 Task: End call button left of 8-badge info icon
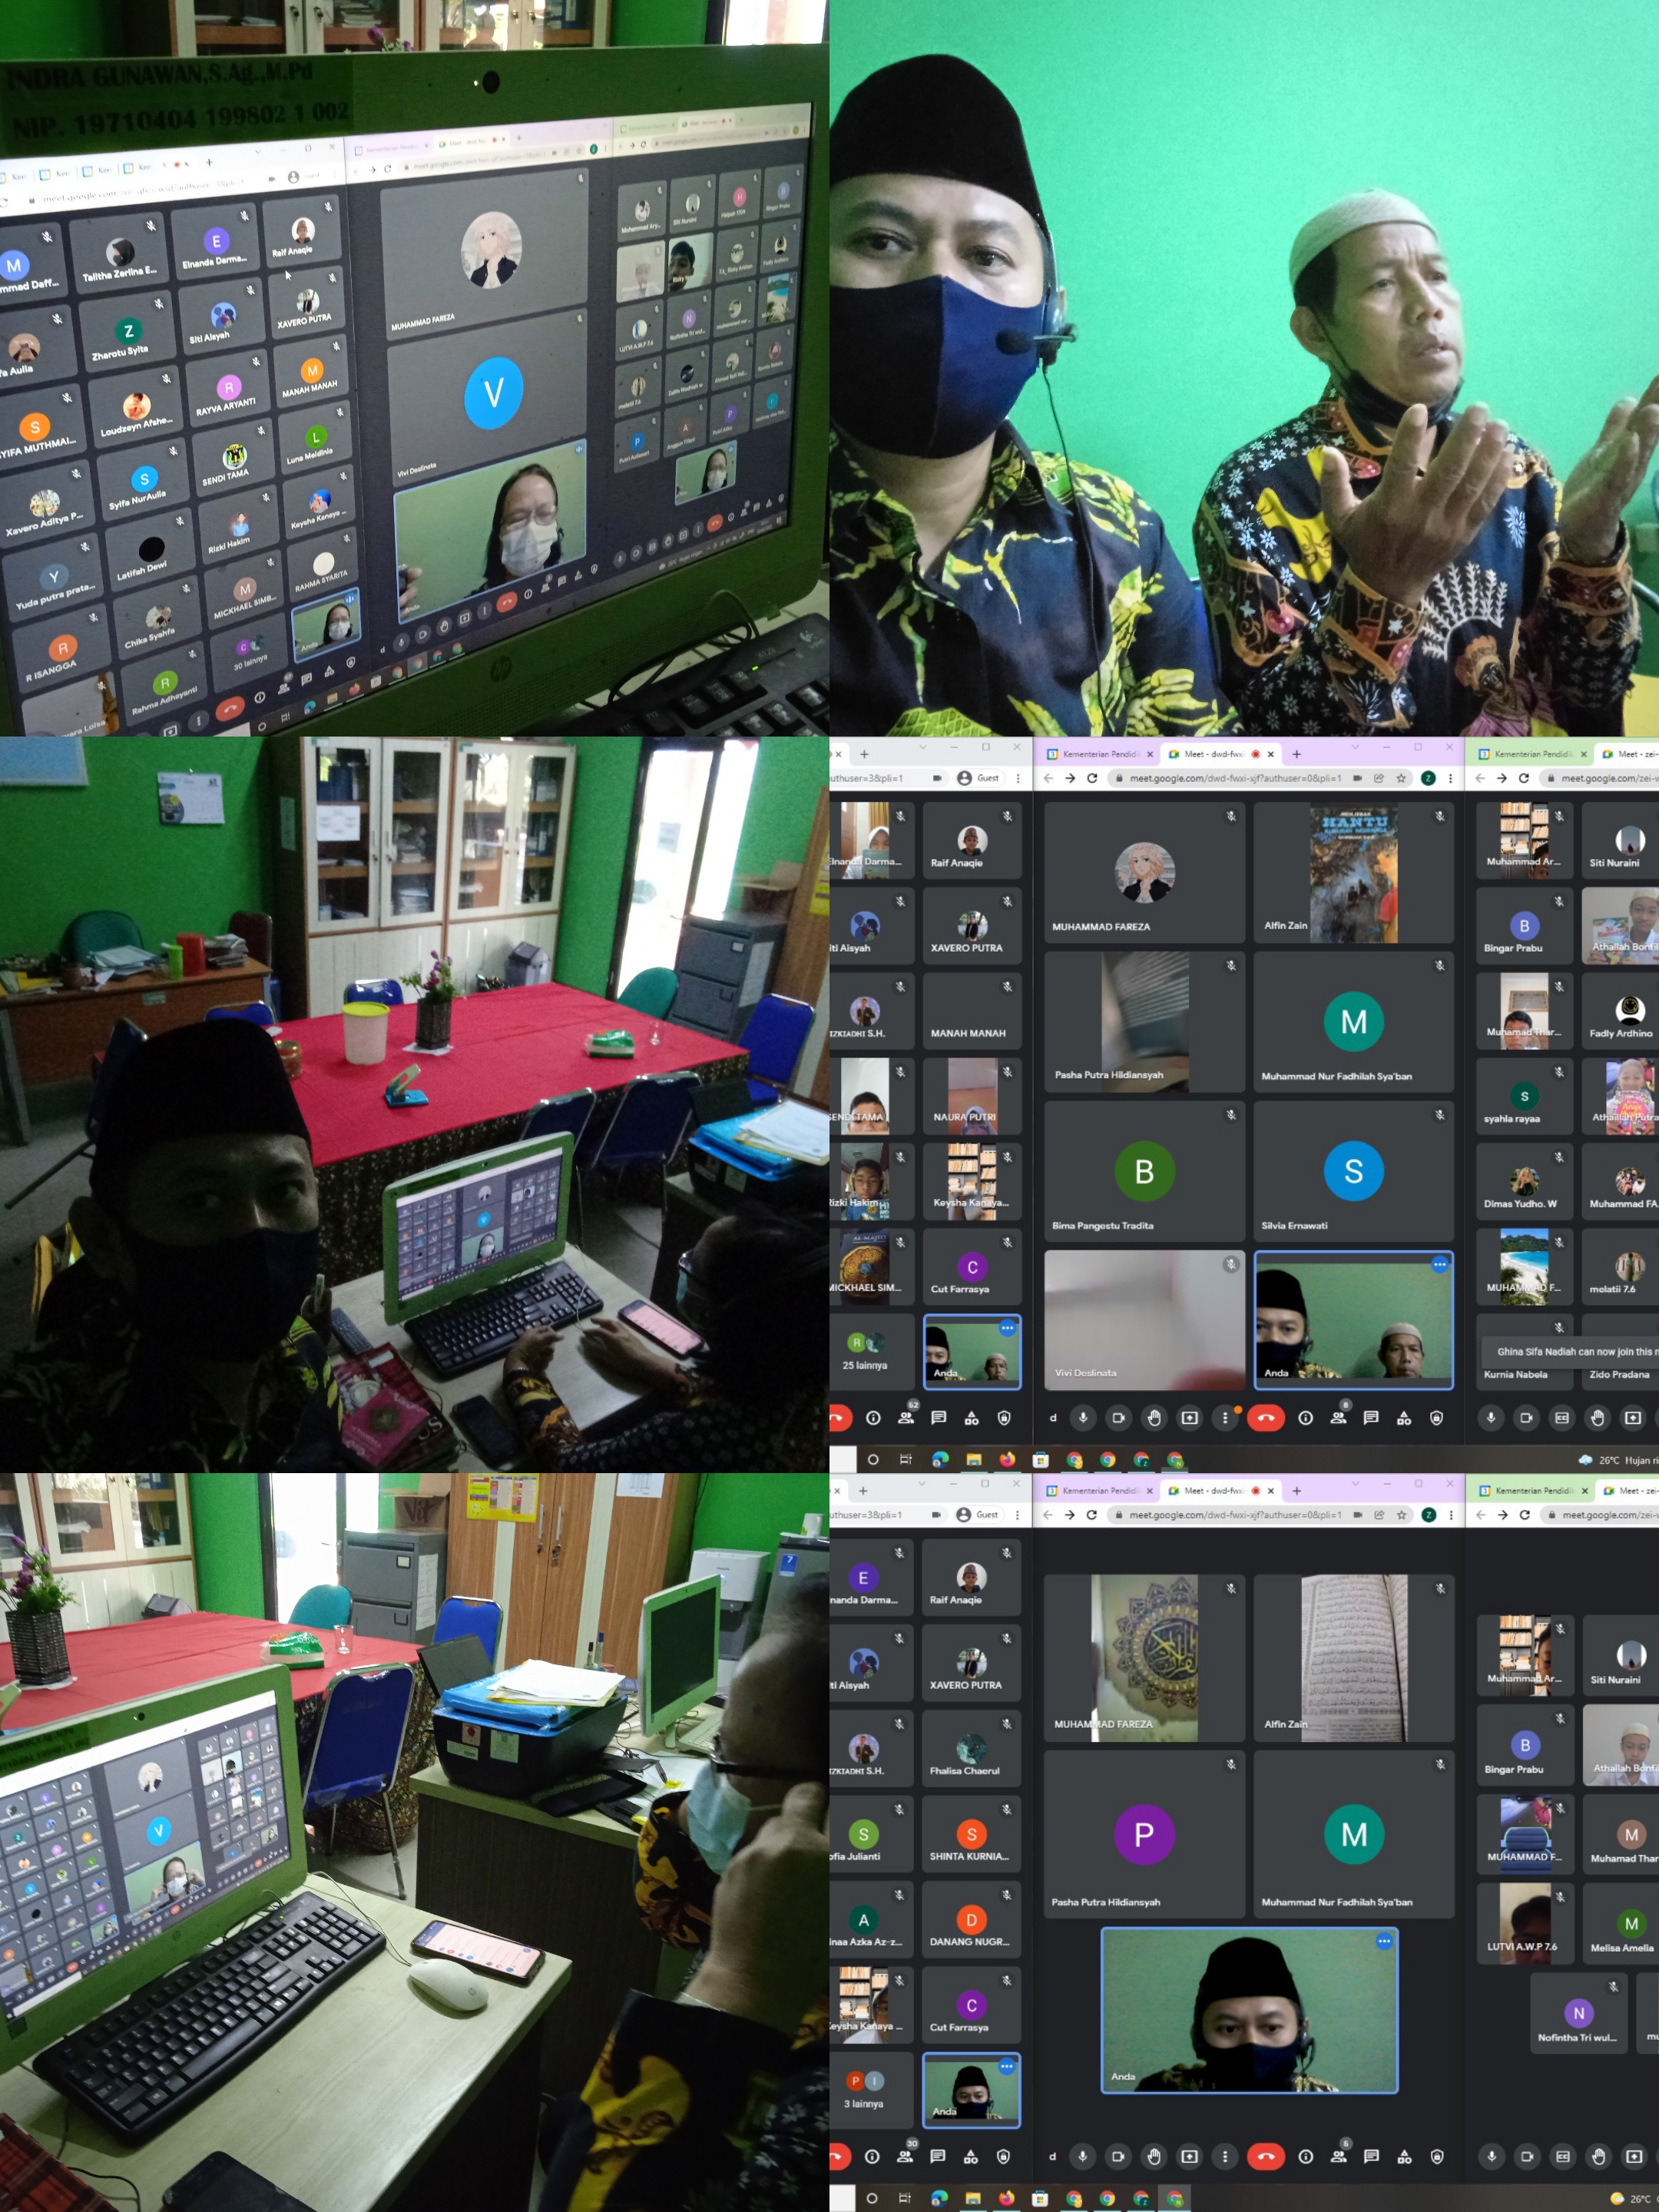pyautogui.click(x=1266, y=1418)
